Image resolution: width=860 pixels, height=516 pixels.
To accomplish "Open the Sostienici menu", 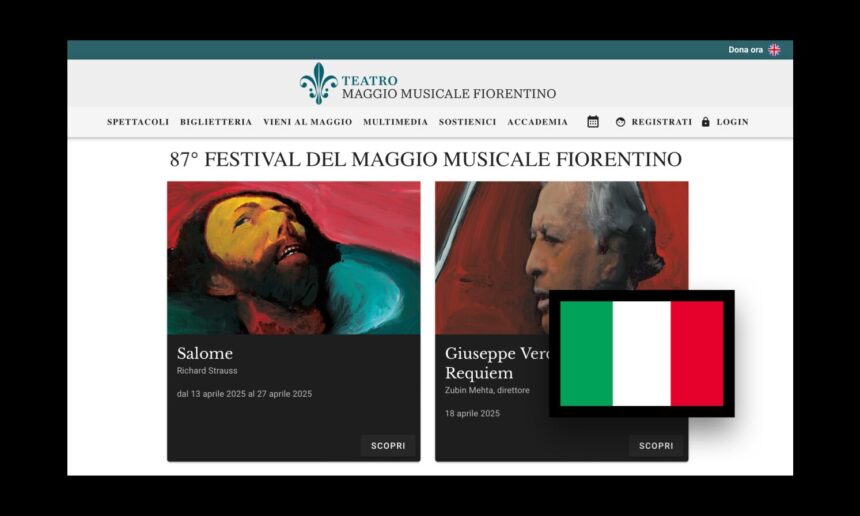I will [x=467, y=122].
